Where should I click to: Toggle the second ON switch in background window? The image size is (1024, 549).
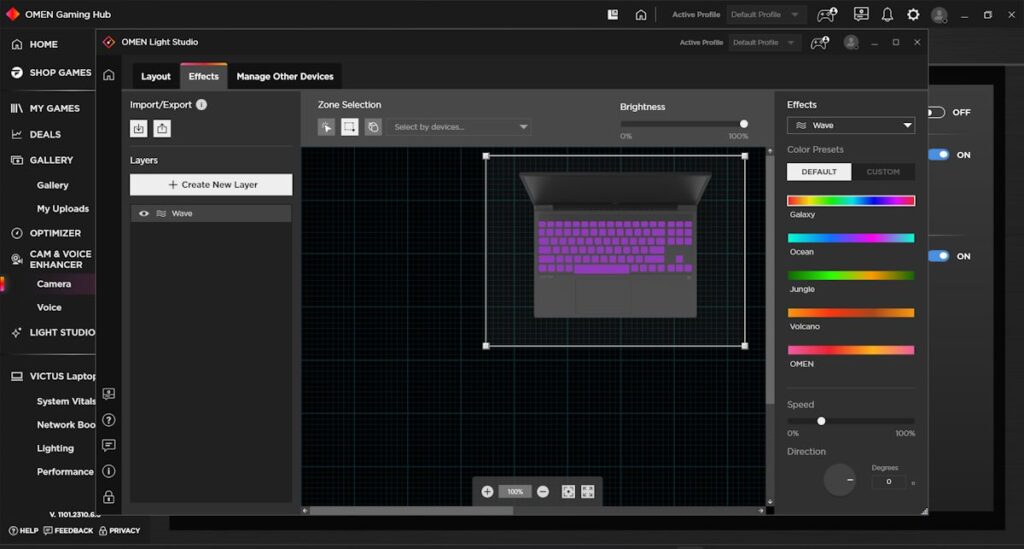[x=938, y=256]
